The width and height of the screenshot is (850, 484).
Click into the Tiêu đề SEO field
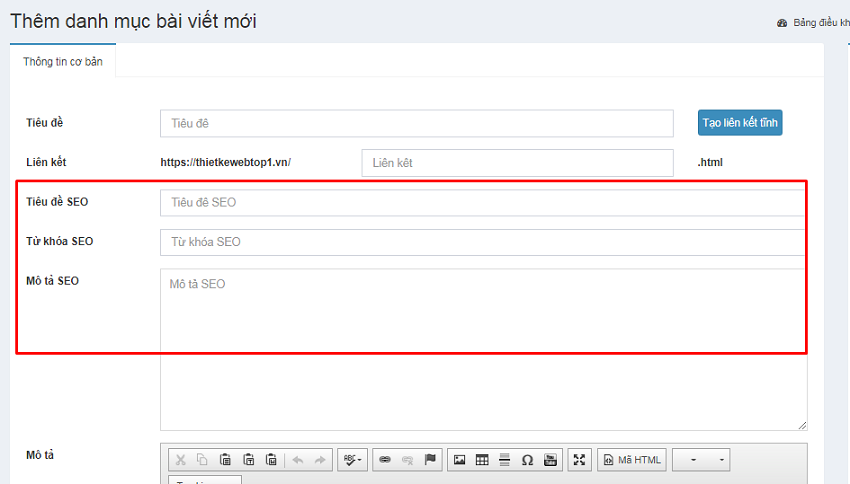[x=482, y=202]
